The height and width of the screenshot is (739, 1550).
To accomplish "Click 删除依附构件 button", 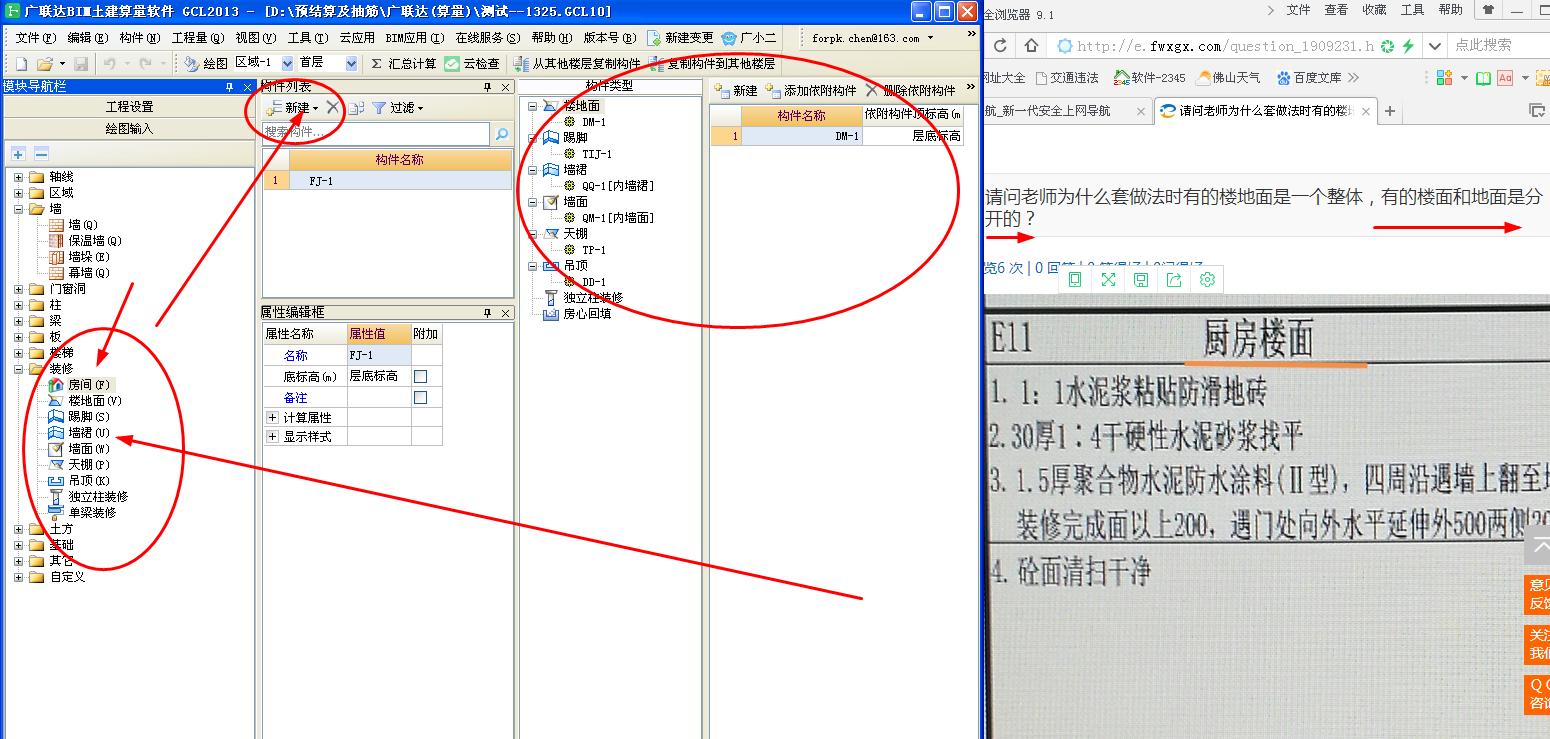I will (911, 90).
